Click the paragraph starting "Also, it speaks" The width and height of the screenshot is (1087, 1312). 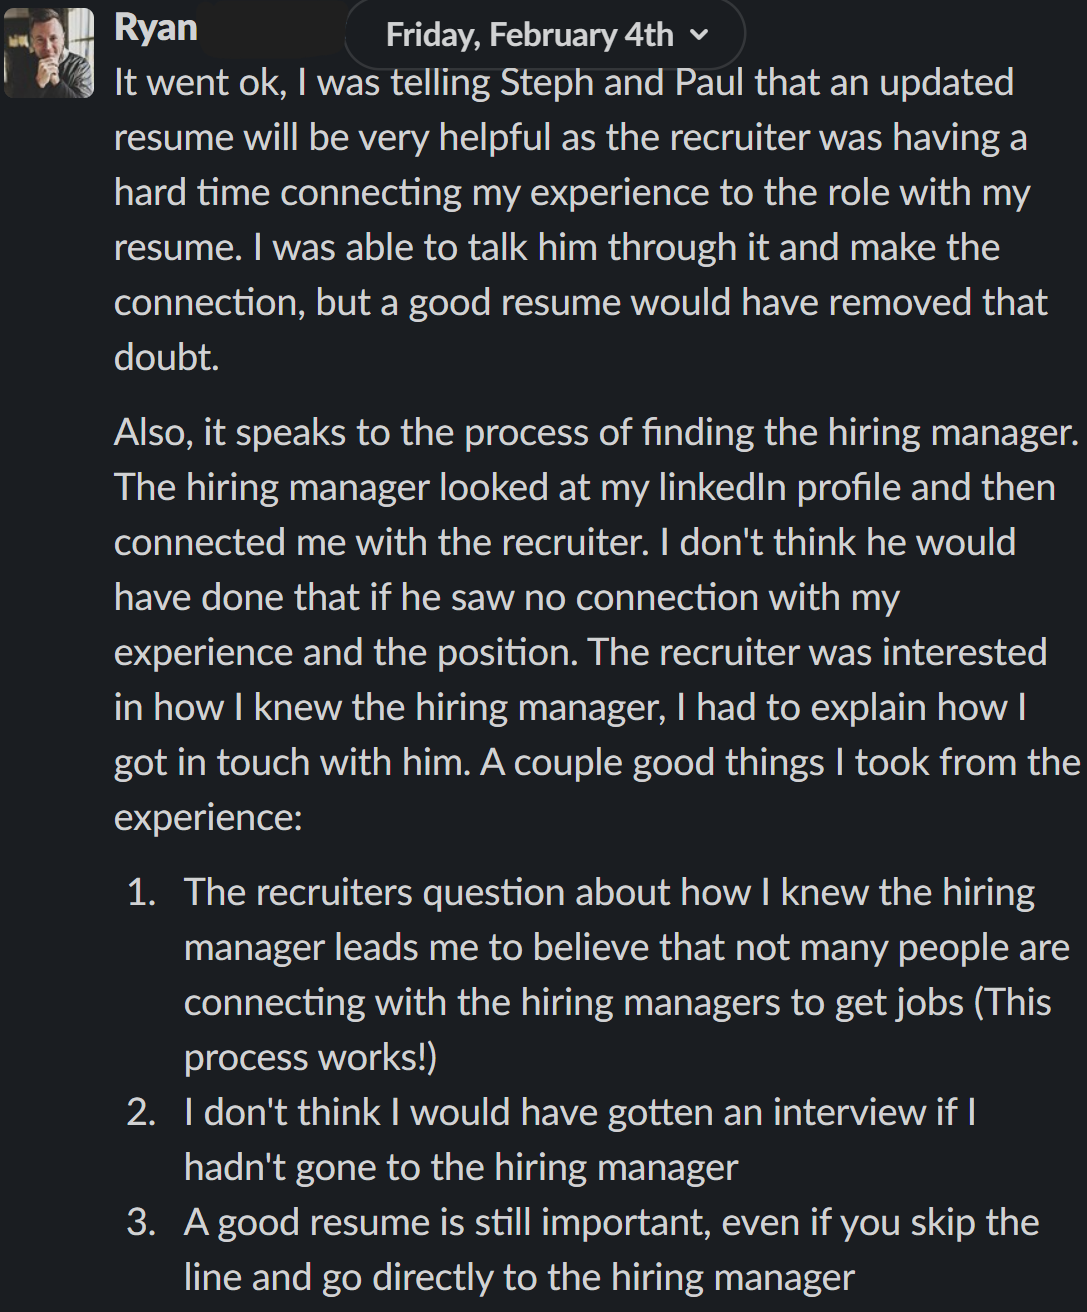(597, 625)
